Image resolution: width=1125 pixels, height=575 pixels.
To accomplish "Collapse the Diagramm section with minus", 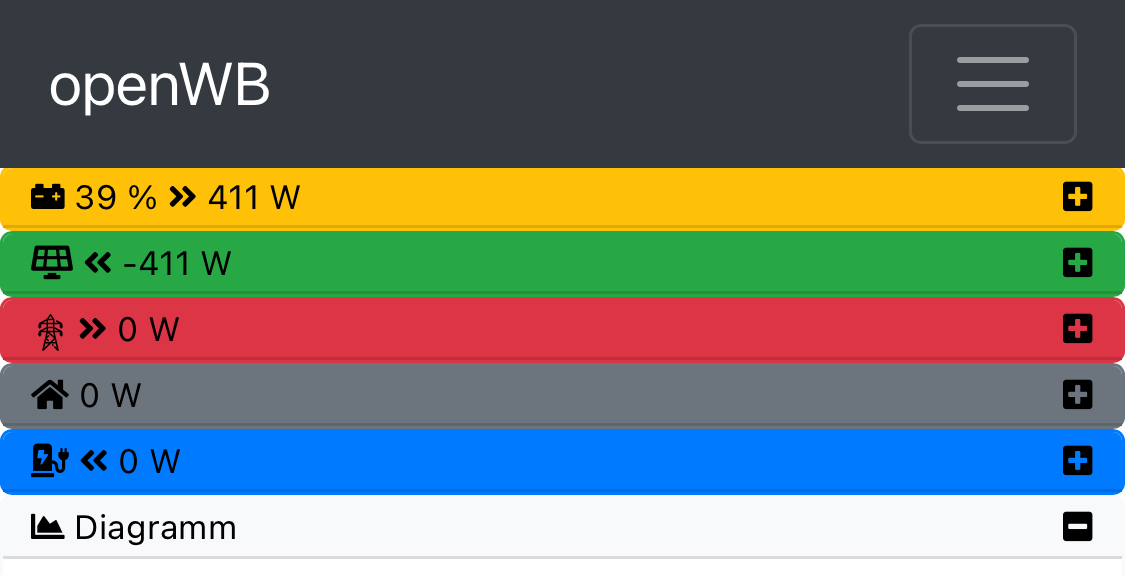I will (1077, 527).
